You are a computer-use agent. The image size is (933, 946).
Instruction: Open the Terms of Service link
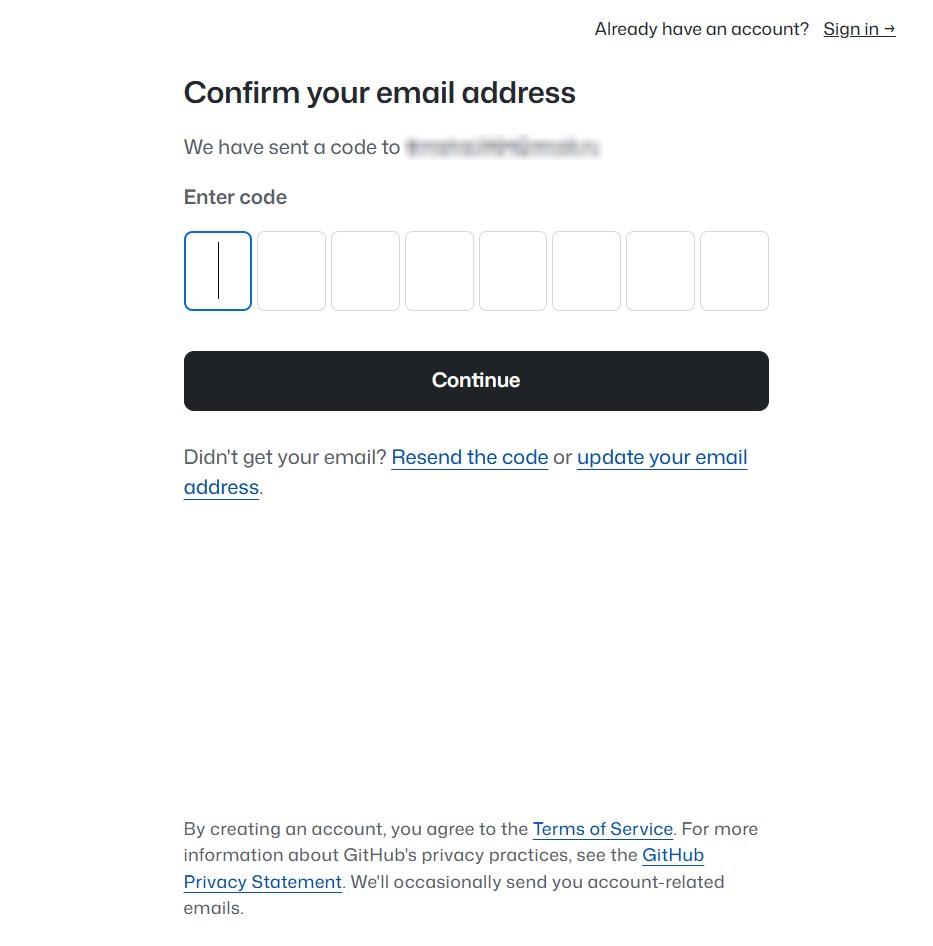click(x=603, y=829)
